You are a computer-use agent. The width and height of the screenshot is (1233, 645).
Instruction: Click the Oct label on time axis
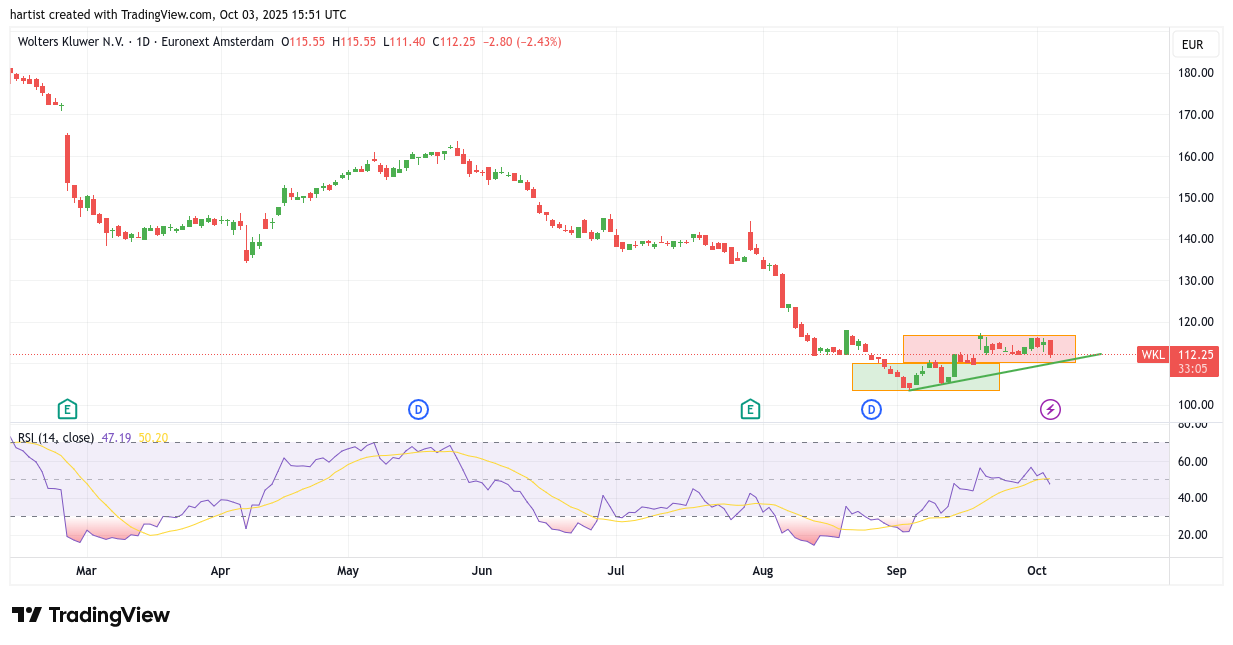tap(1037, 571)
